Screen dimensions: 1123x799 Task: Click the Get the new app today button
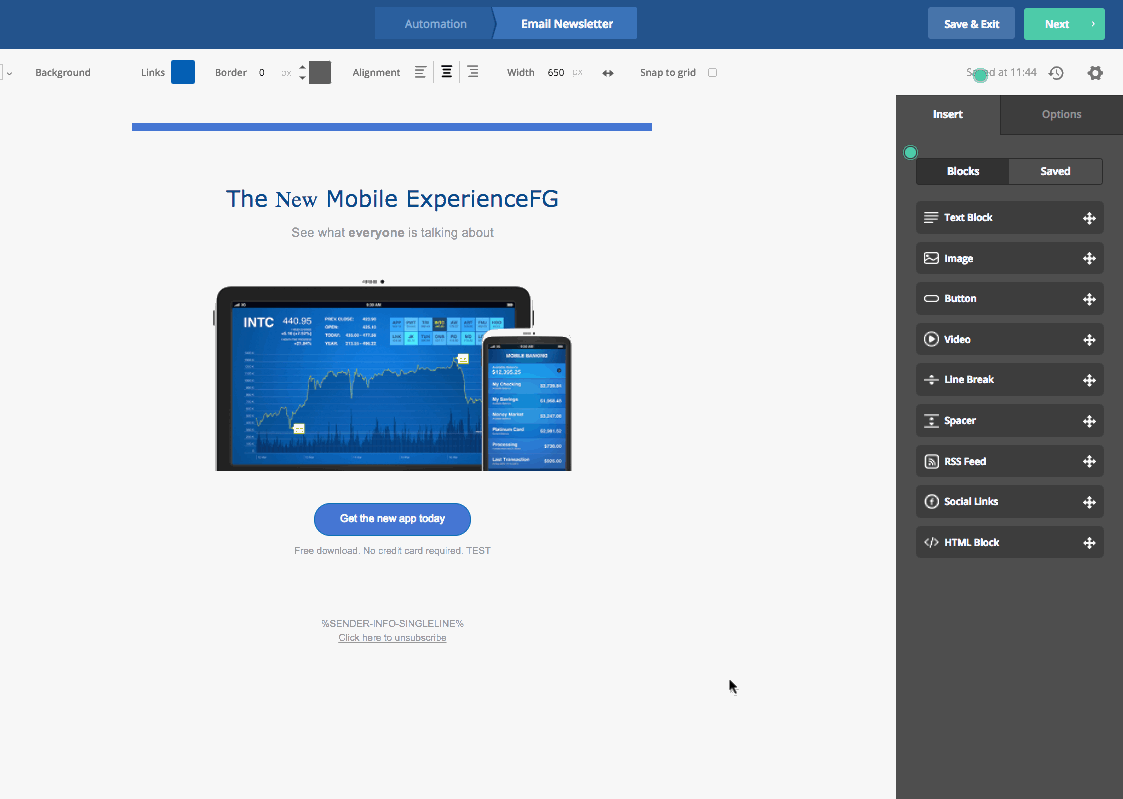[392, 519]
